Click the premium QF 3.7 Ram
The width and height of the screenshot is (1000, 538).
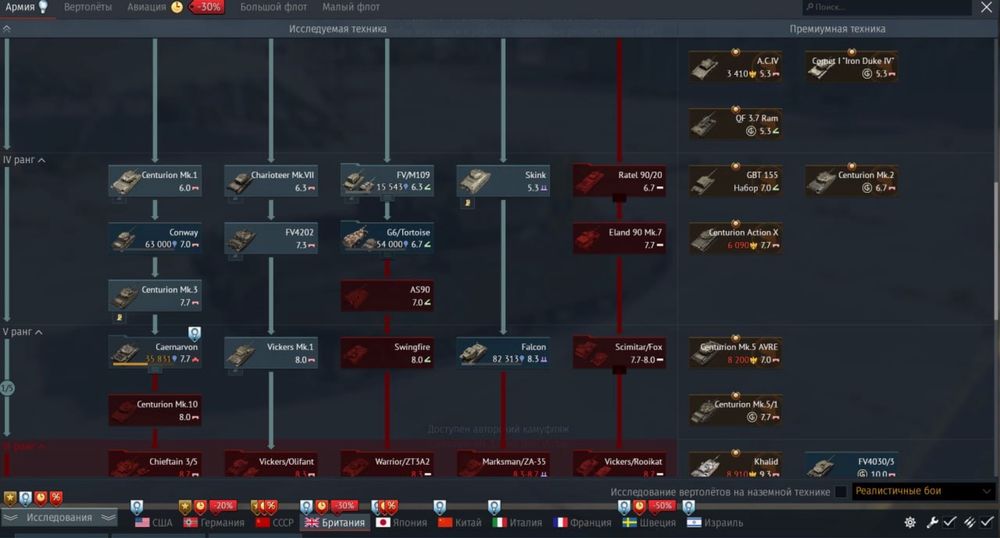[735, 124]
